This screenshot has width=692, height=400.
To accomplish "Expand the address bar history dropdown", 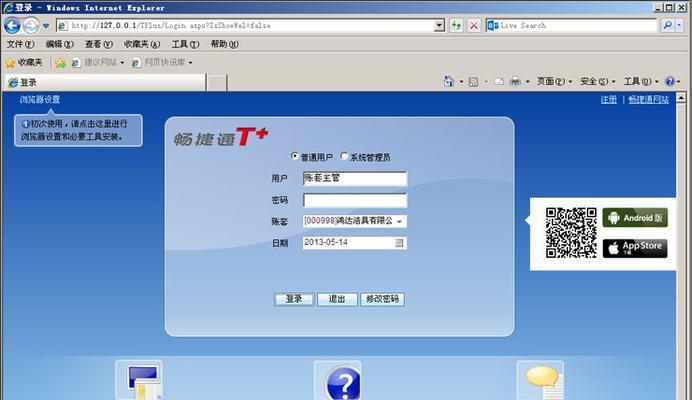I will pyautogui.click(x=439, y=26).
